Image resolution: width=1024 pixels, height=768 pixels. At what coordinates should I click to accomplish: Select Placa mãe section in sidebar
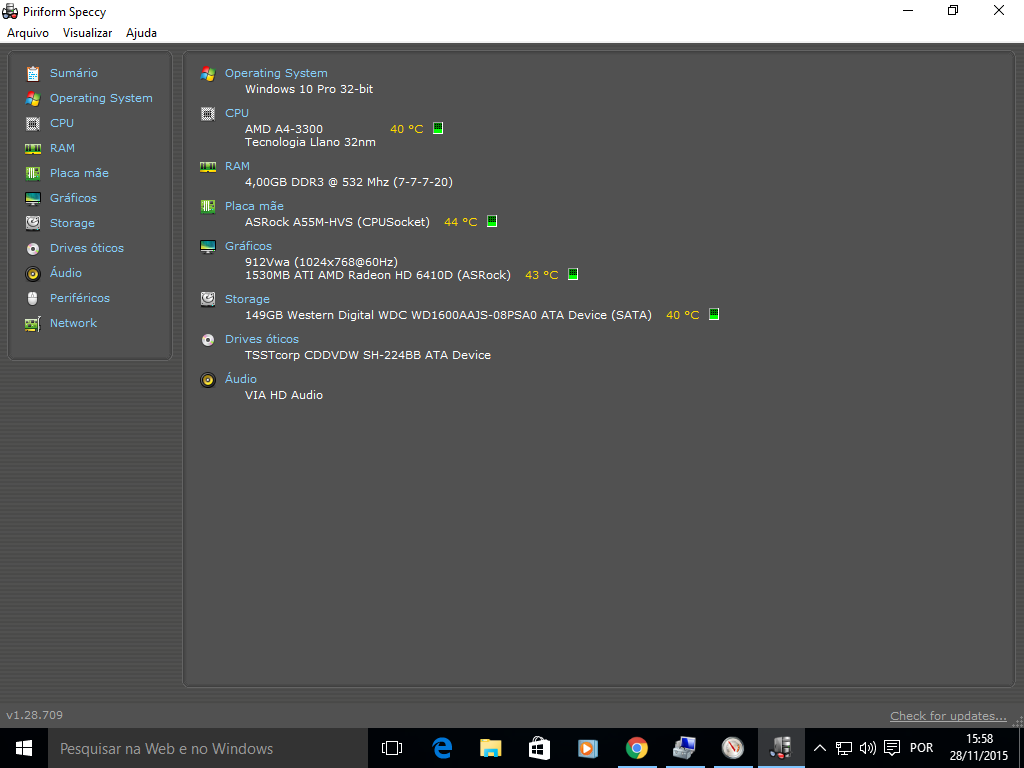[80, 173]
